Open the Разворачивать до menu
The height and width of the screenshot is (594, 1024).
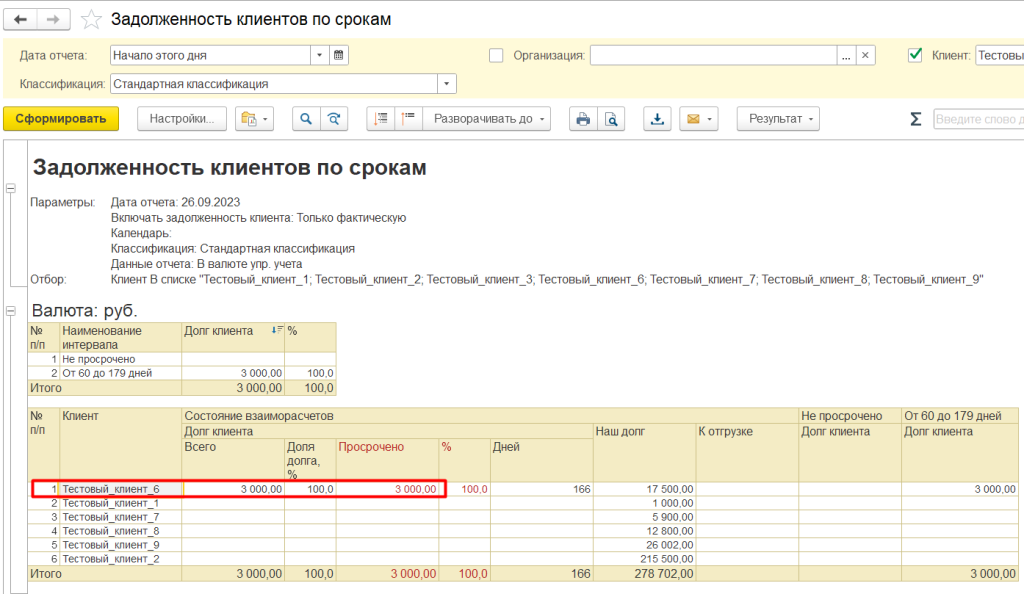pos(488,119)
